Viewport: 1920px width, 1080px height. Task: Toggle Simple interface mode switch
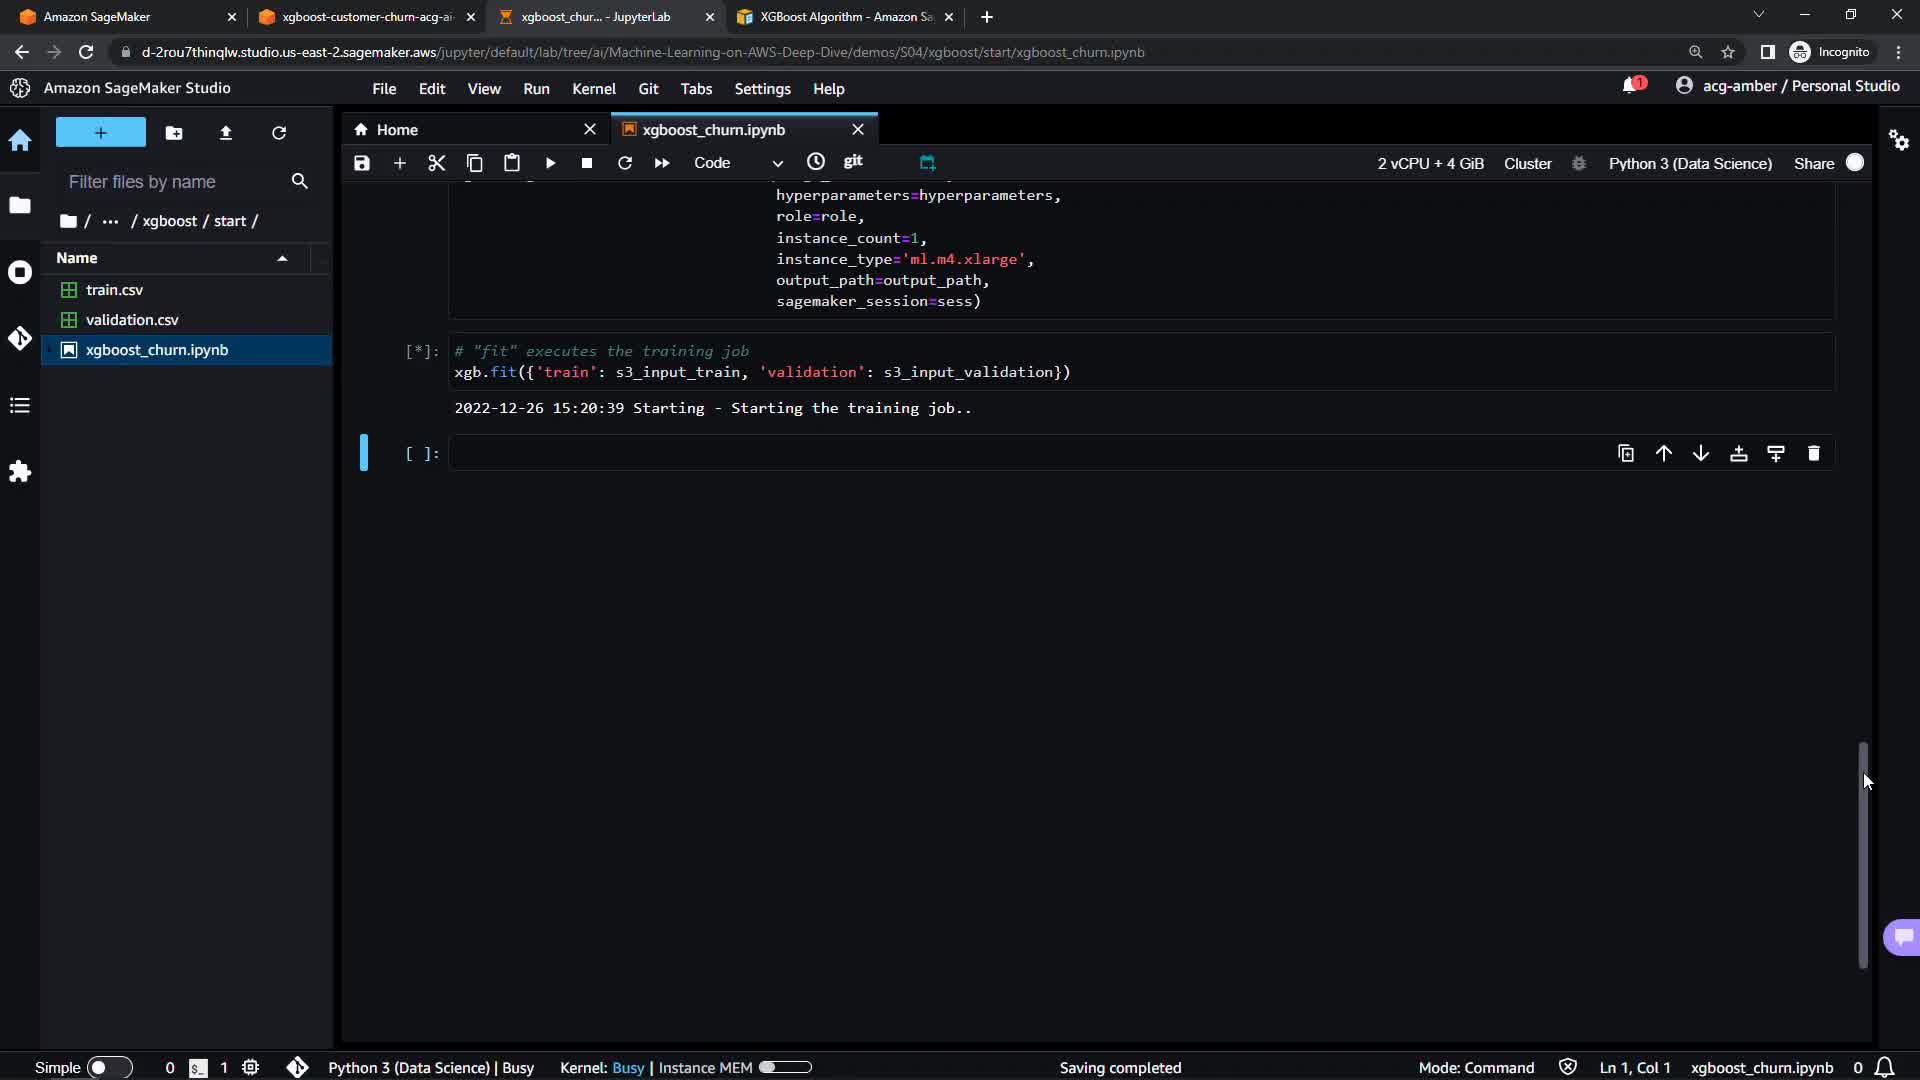tap(109, 1067)
